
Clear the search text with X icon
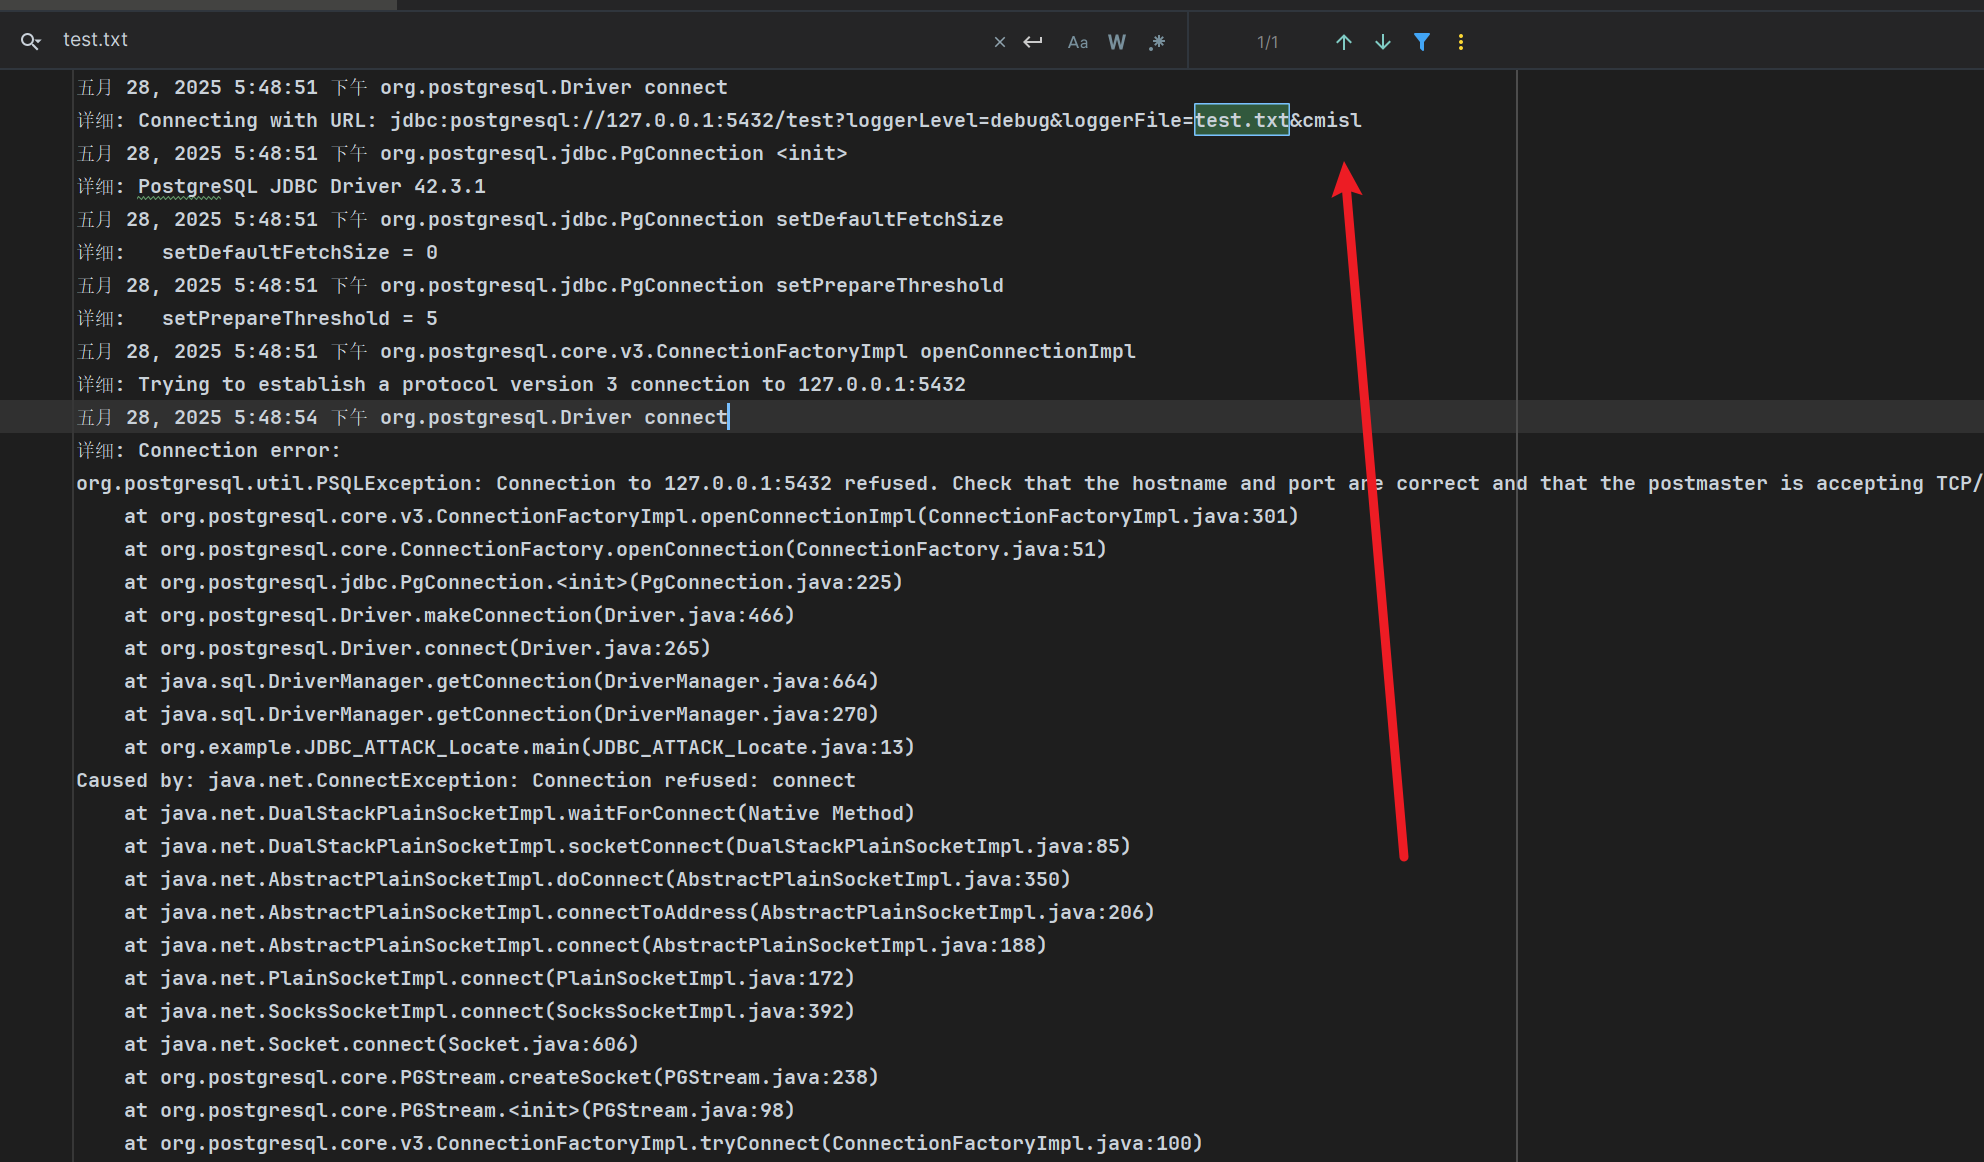tap(999, 42)
